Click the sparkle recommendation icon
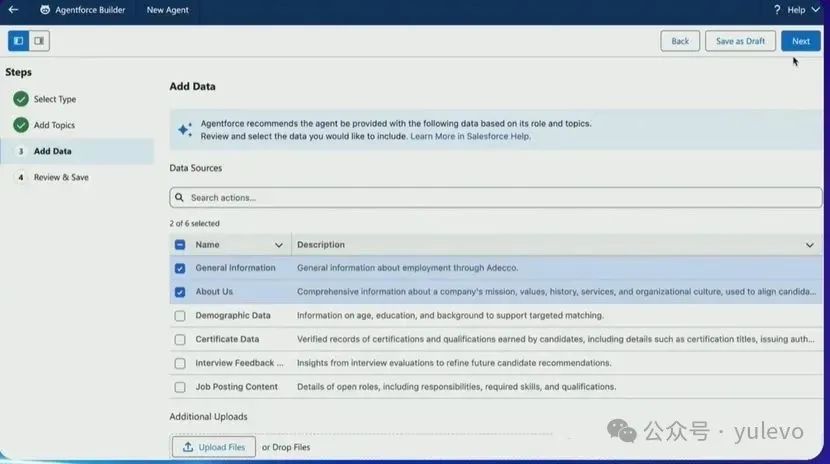 point(185,130)
